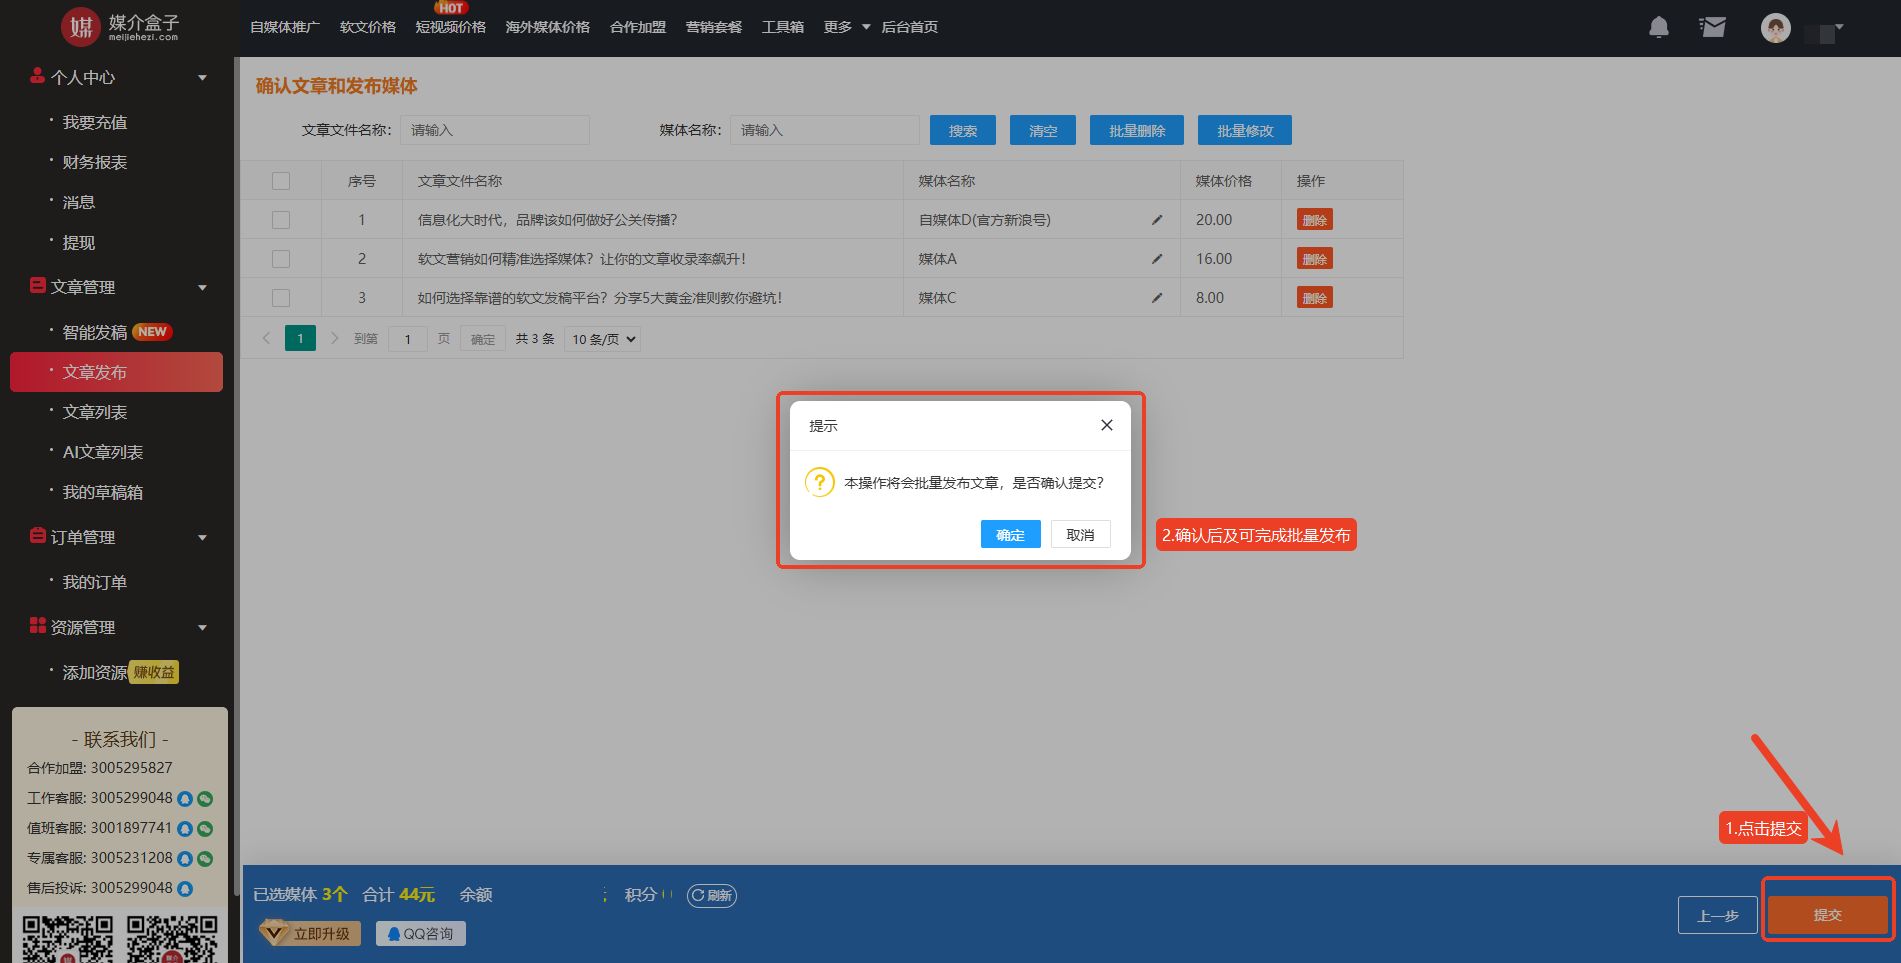
Task: Close the 提示 dialog with X
Action: click(1106, 425)
